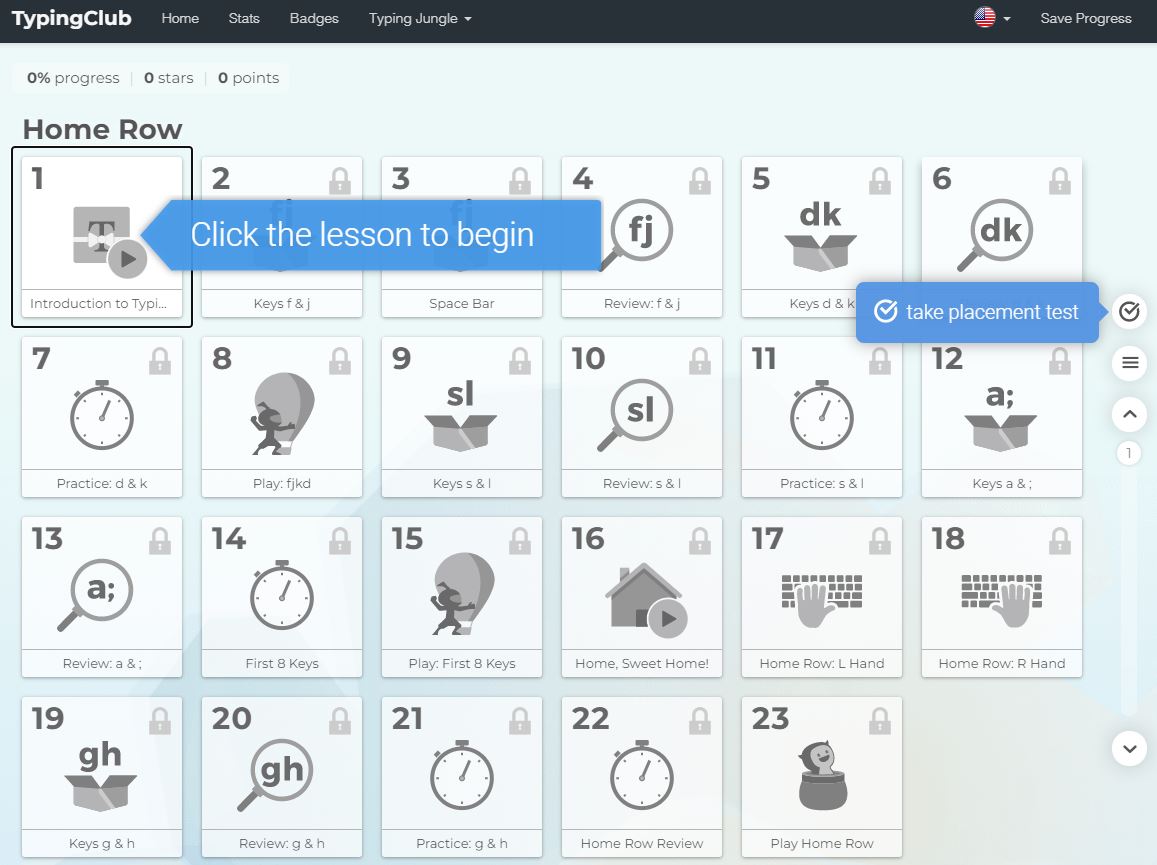
Task: Open lesson 4 Review: f & j magnifier icon
Action: [636, 235]
